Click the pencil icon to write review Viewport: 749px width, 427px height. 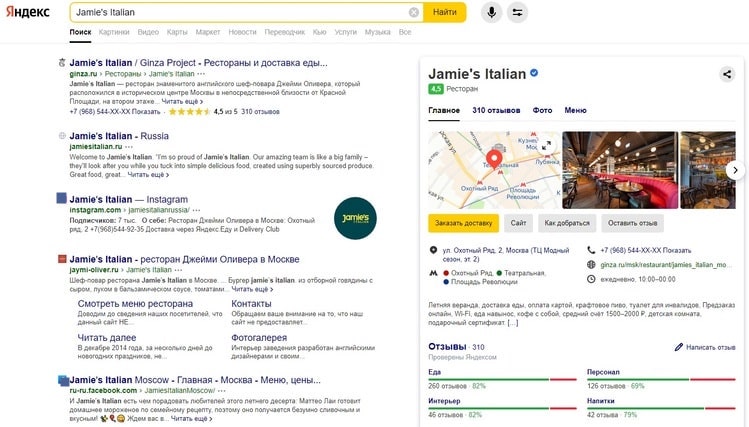click(678, 347)
